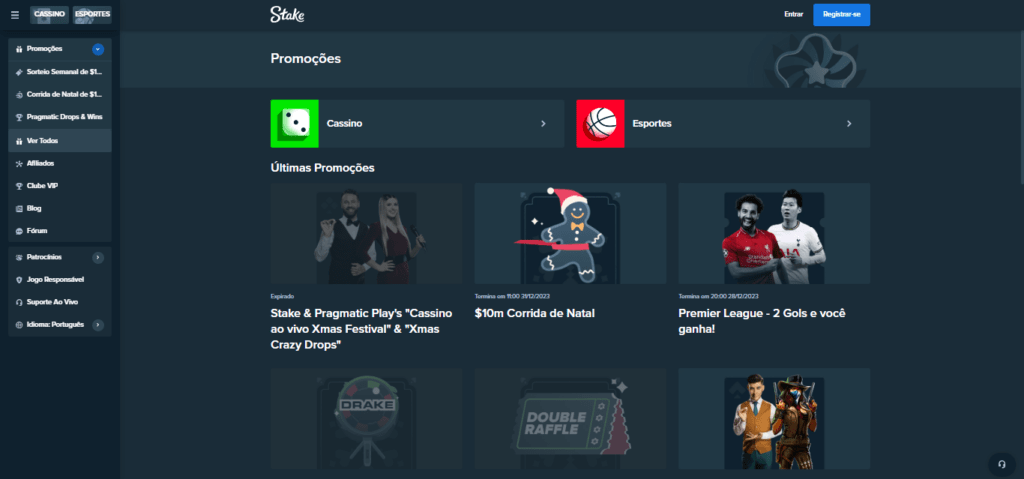Image resolution: width=1024 pixels, height=479 pixels.
Task: Open Fórum in sidebar
Action: pos(59,231)
